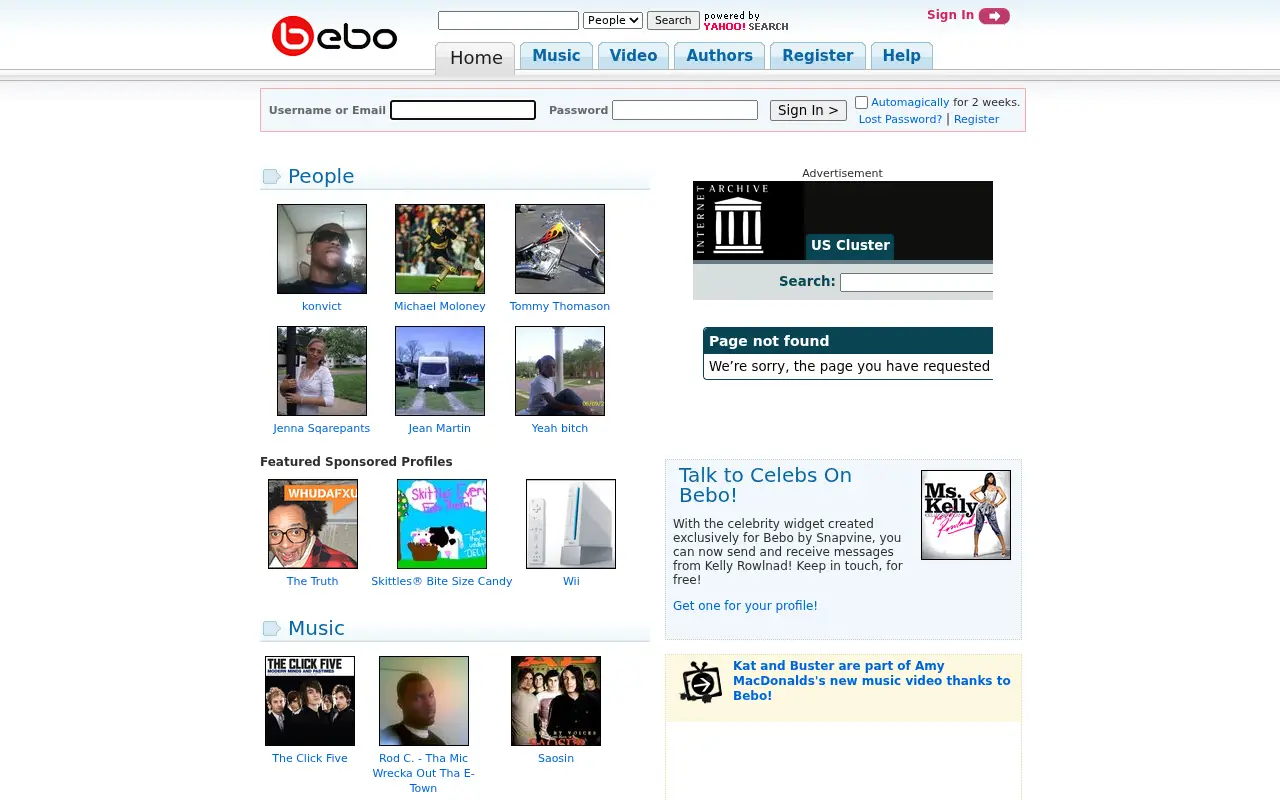
Task: Open Jenna Sqarepants profile photo
Action: [322, 371]
